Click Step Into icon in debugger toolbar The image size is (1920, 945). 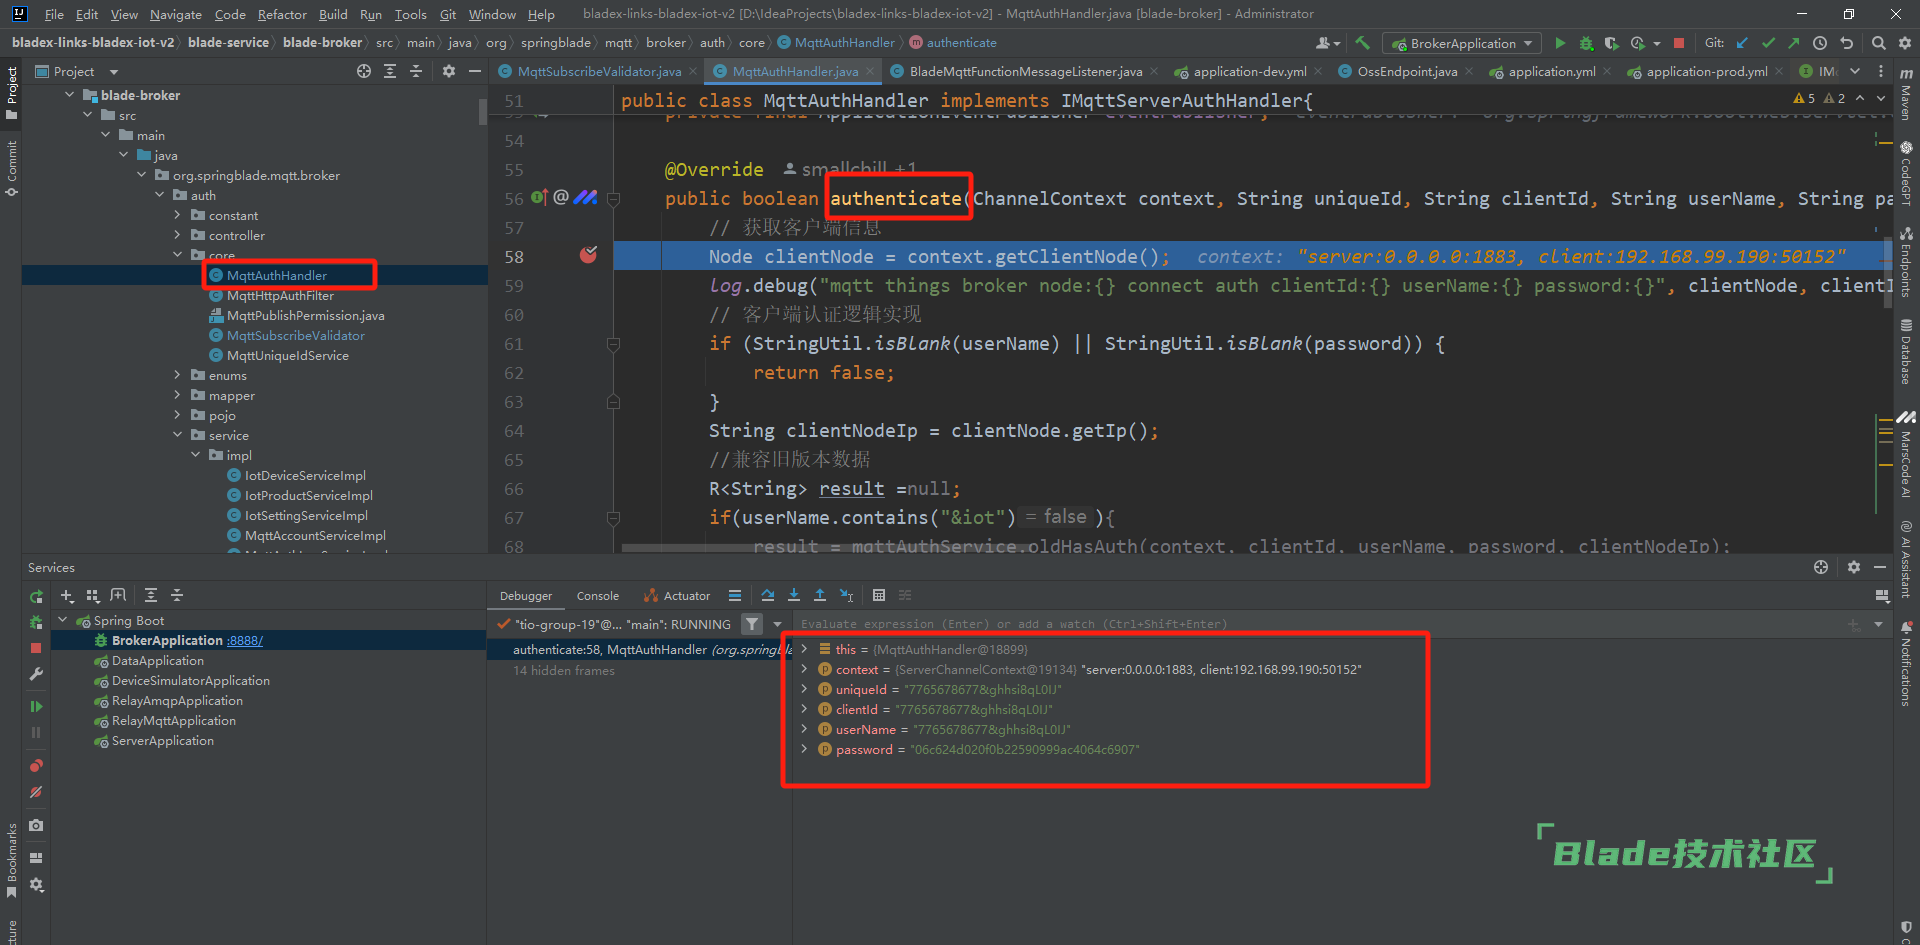pyautogui.click(x=794, y=595)
